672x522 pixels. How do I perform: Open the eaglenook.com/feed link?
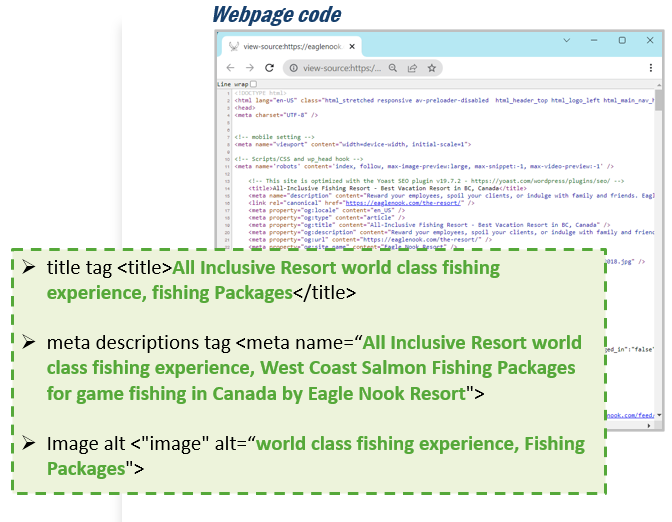(x=630, y=415)
